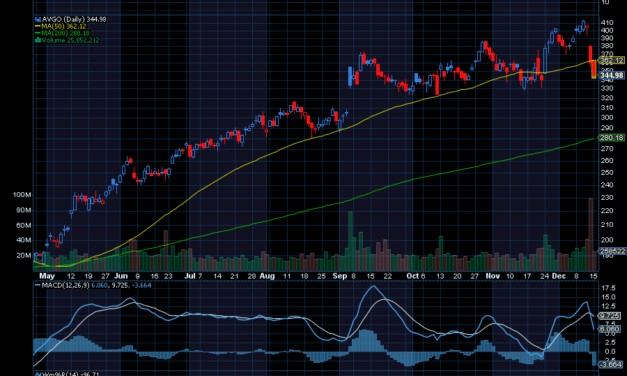Click the 'Dec' month label on time axis
The width and height of the screenshot is (627, 376).
coord(559,276)
